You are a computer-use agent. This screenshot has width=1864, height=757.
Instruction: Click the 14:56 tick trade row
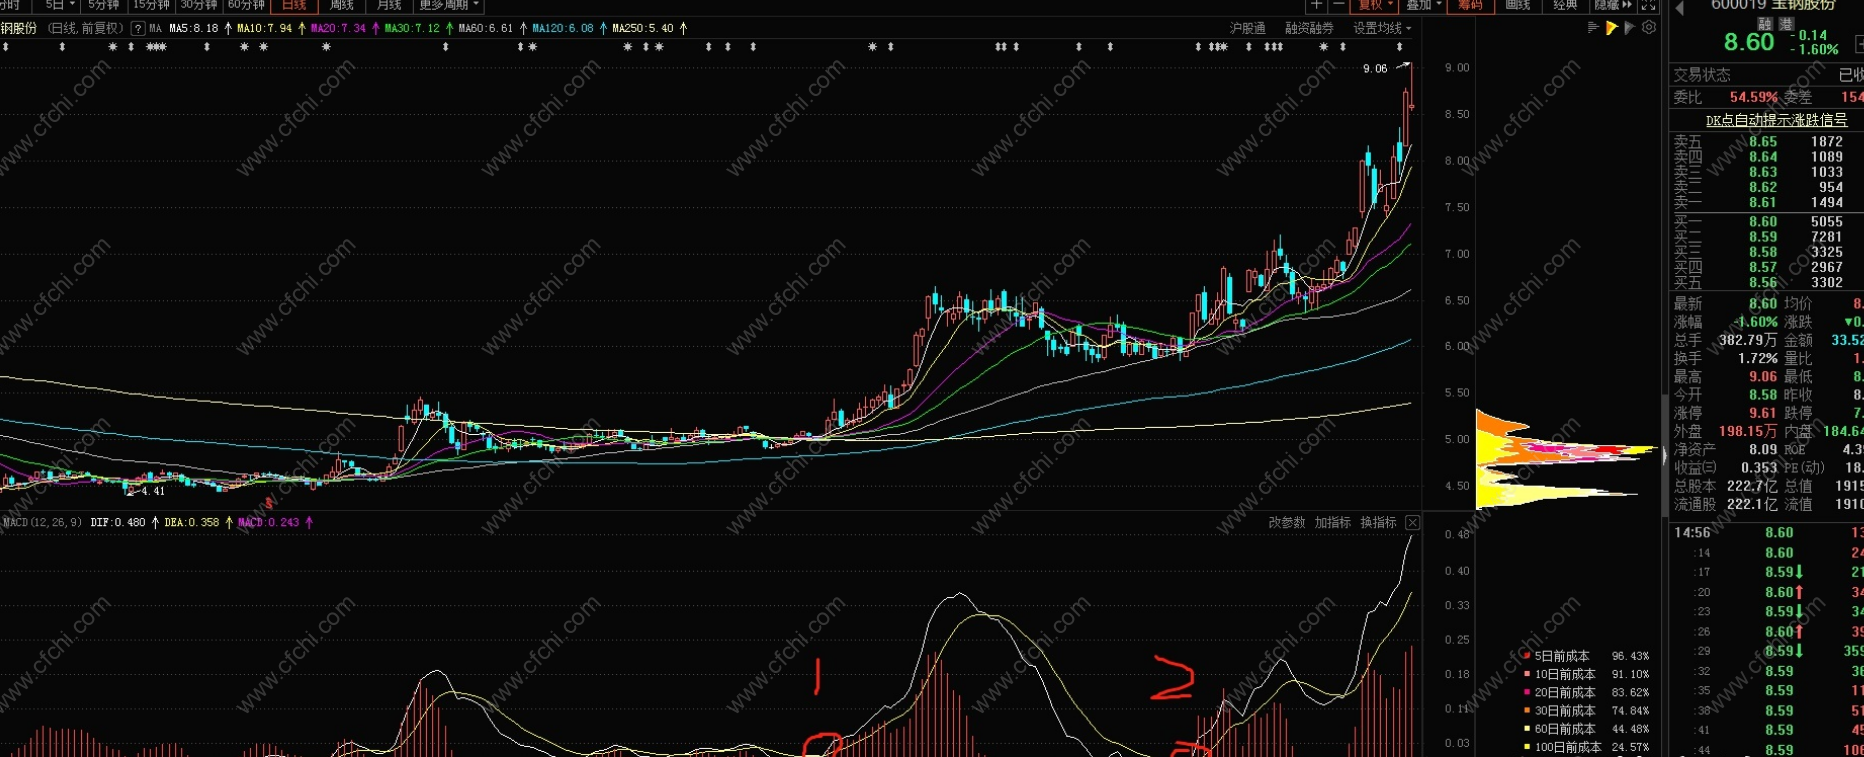[x=1768, y=533]
